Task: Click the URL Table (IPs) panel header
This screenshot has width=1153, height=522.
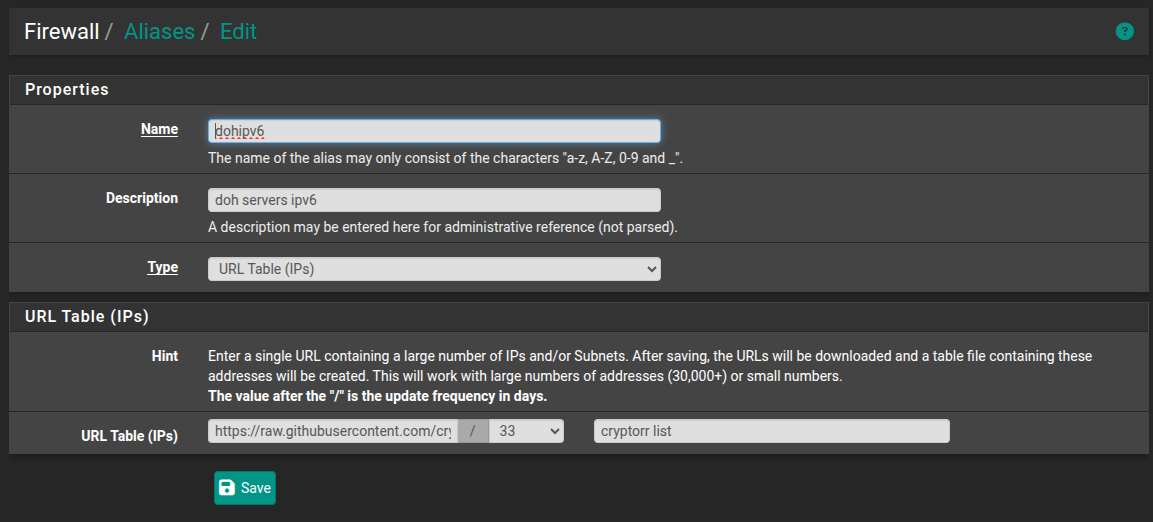Action: (x=87, y=317)
